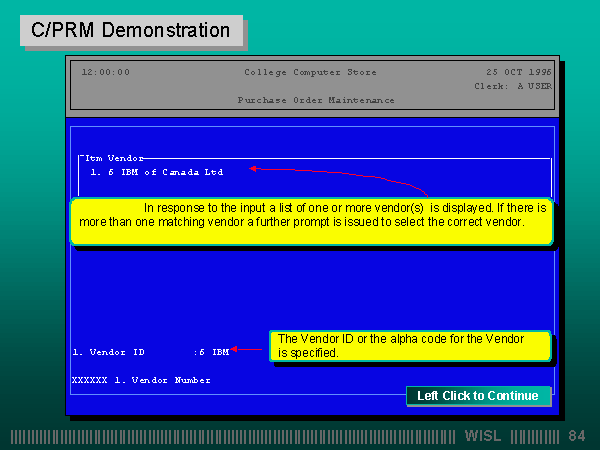Click the small yellow Vendor ID callout
The image size is (600, 450).
point(410,346)
